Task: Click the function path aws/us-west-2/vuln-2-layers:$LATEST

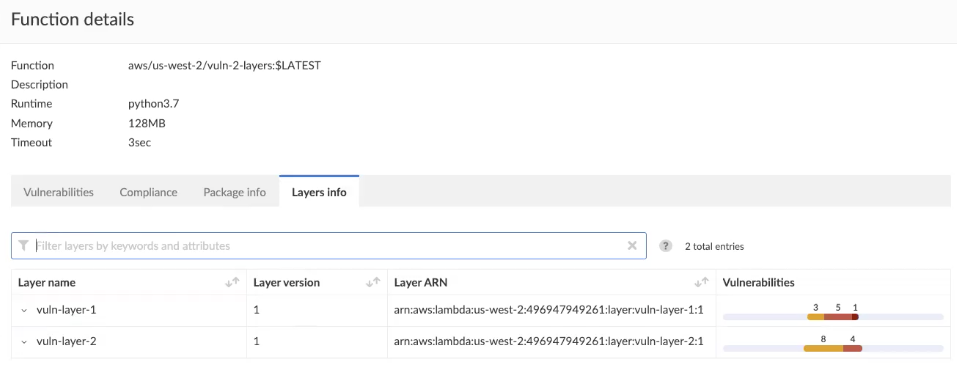Action: (x=224, y=65)
